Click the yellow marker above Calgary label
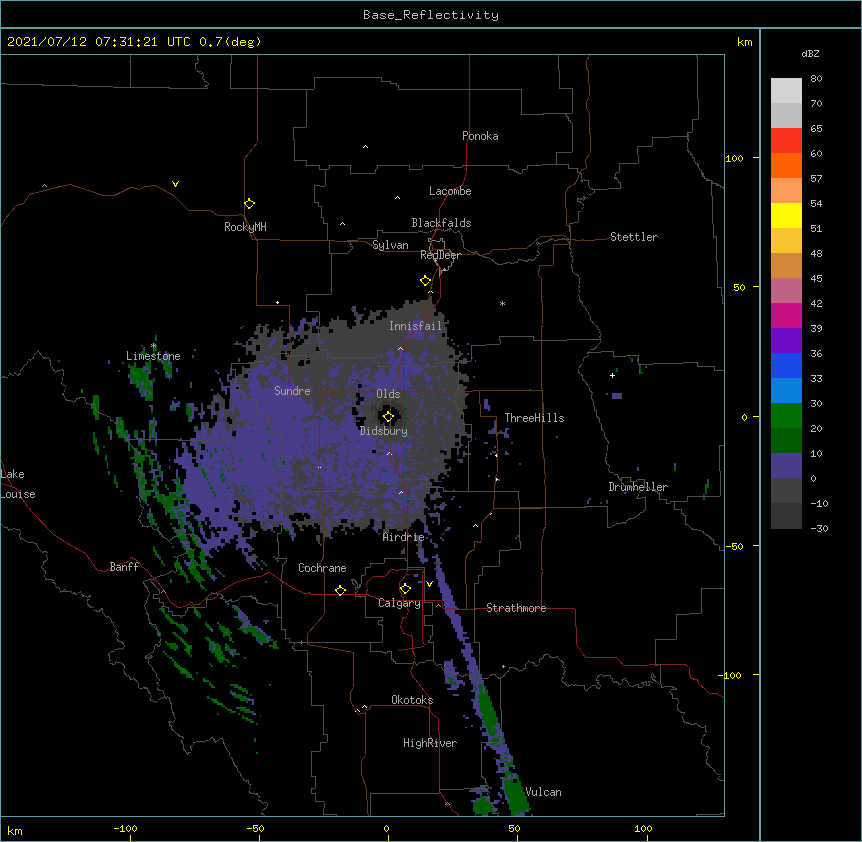This screenshot has width=862, height=842. pyautogui.click(x=405, y=589)
